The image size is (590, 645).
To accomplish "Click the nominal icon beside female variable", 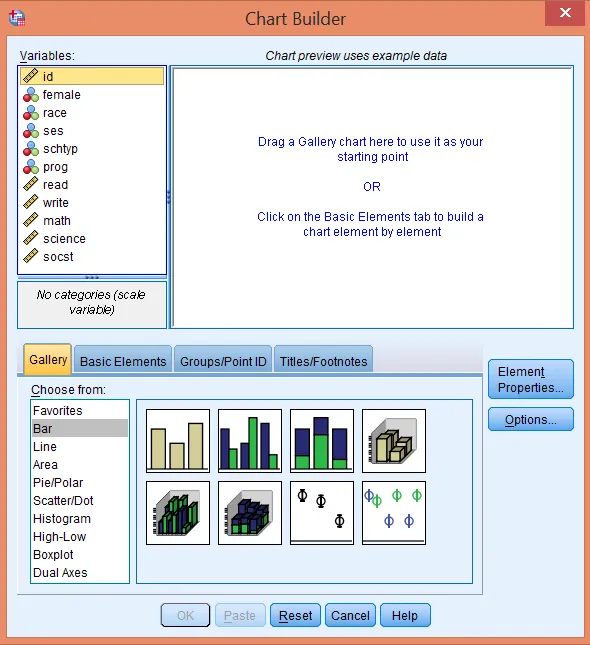I will pyautogui.click(x=30, y=95).
